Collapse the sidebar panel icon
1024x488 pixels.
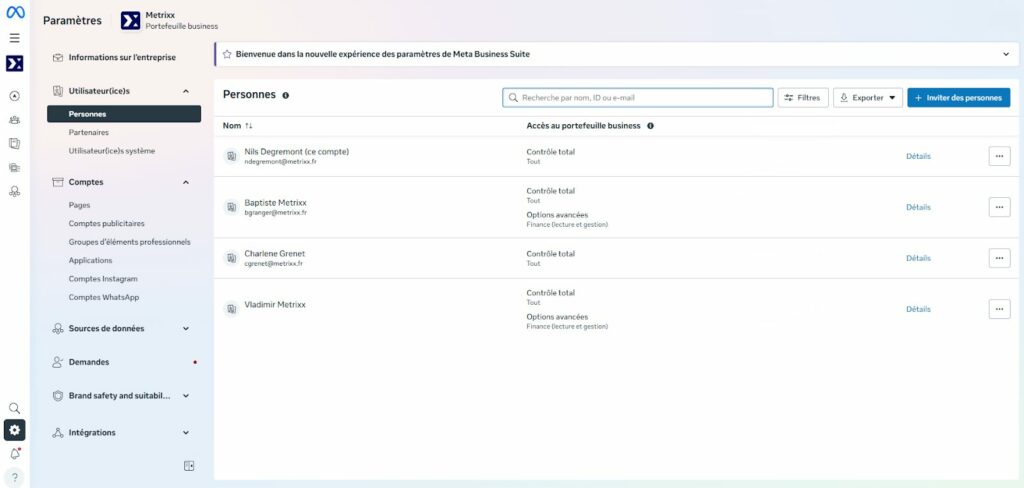pos(189,465)
